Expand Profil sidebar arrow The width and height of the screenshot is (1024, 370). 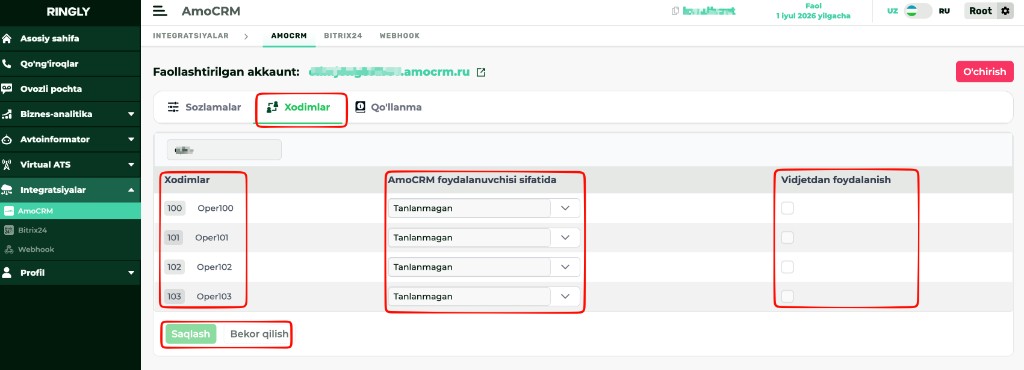[x=131, y=273]
